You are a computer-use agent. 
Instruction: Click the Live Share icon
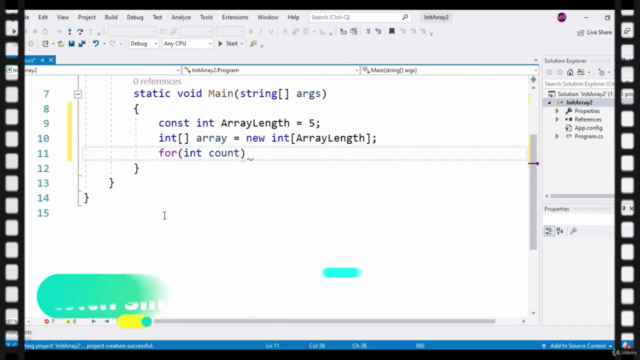pos(580,33)
